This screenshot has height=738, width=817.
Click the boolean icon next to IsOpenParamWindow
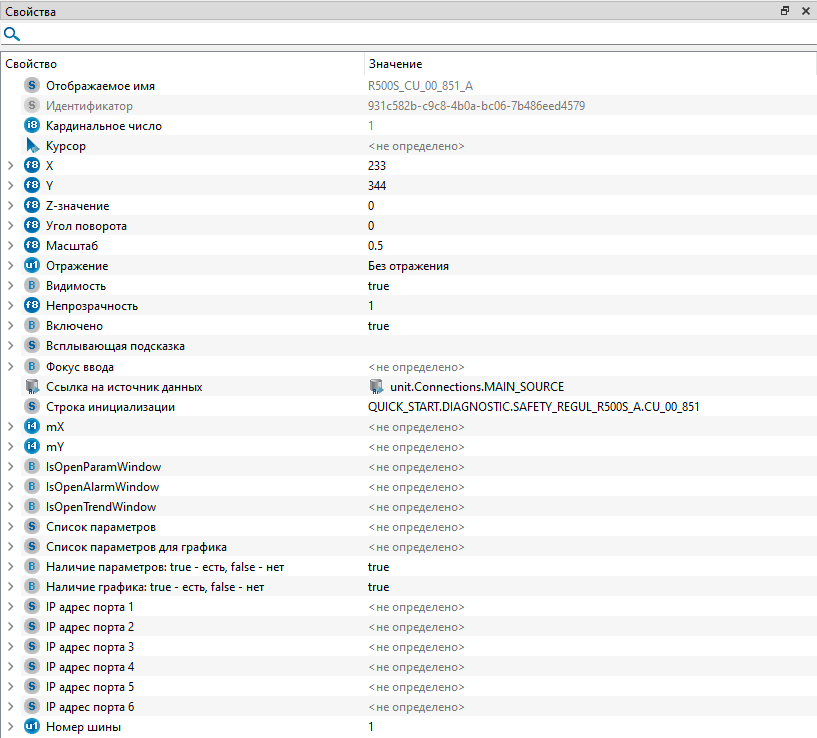click(32, 467)
